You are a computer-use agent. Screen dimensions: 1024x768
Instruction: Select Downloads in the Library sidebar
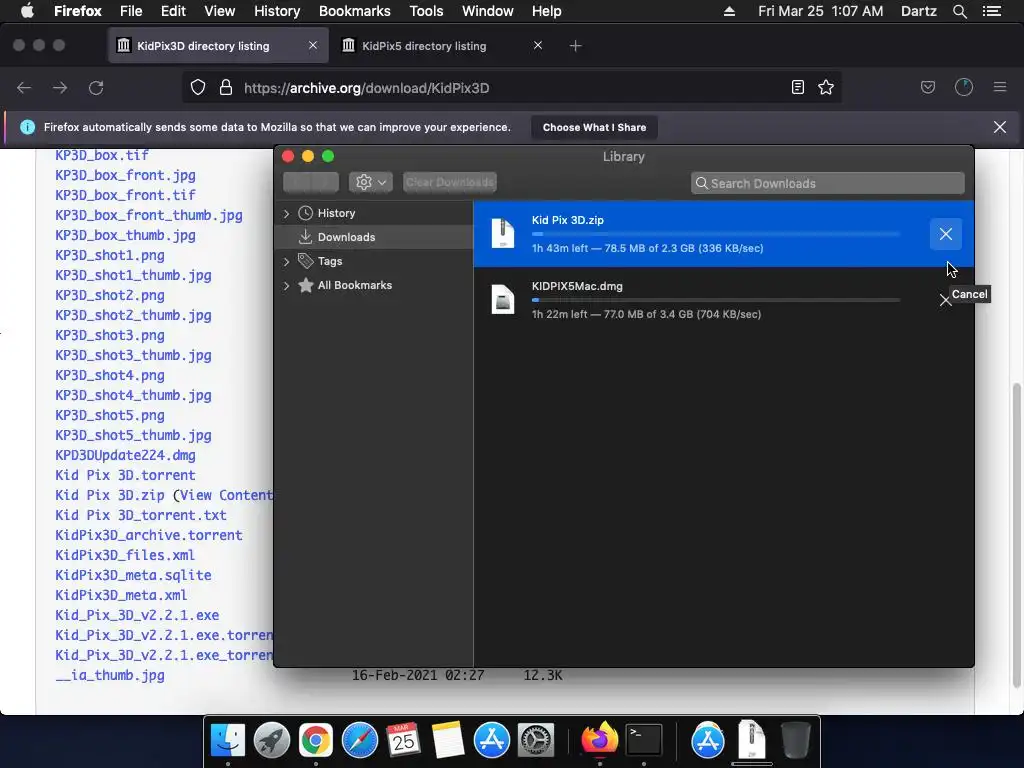pos(374,237)
